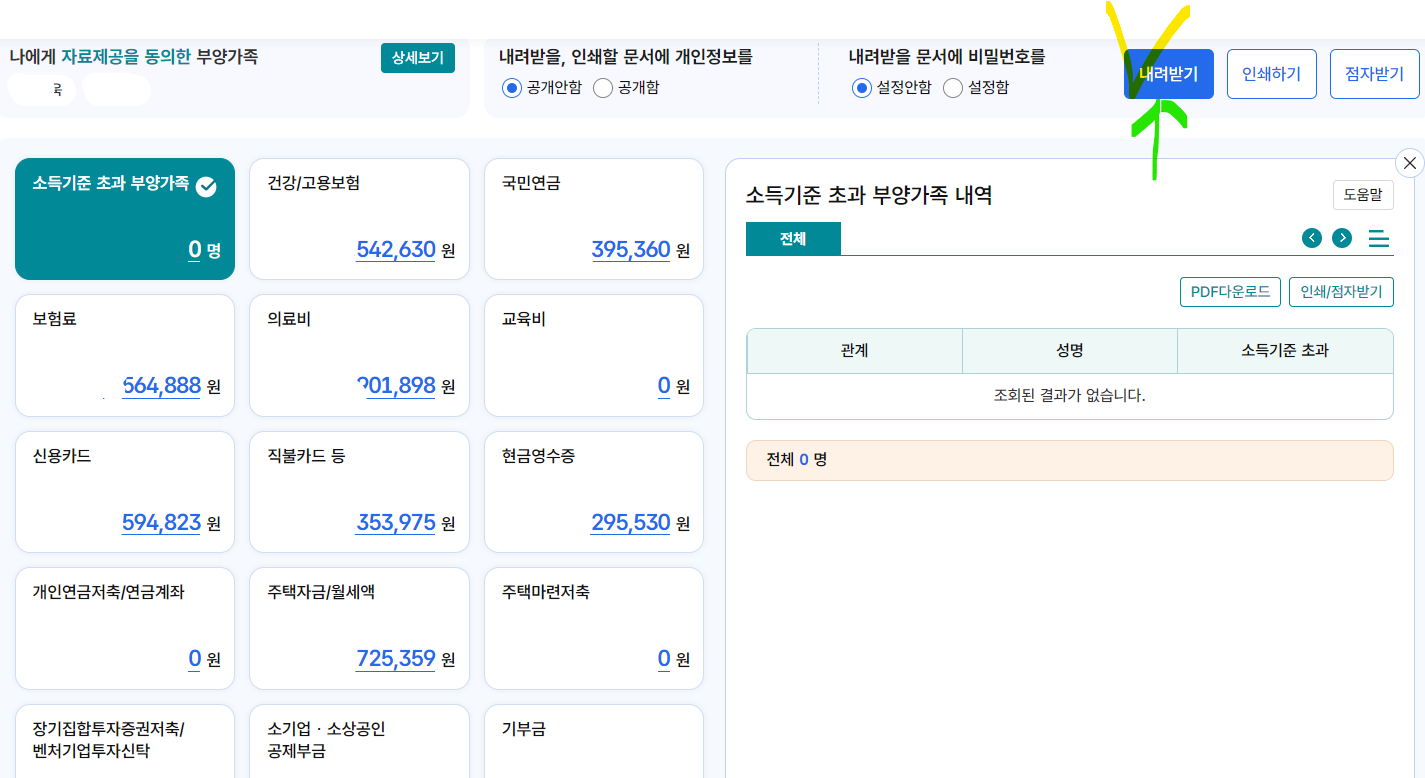This screenshot has height=778, width=1425.
Task: Click the 신용카드 card title
Action: pos(62,456)
